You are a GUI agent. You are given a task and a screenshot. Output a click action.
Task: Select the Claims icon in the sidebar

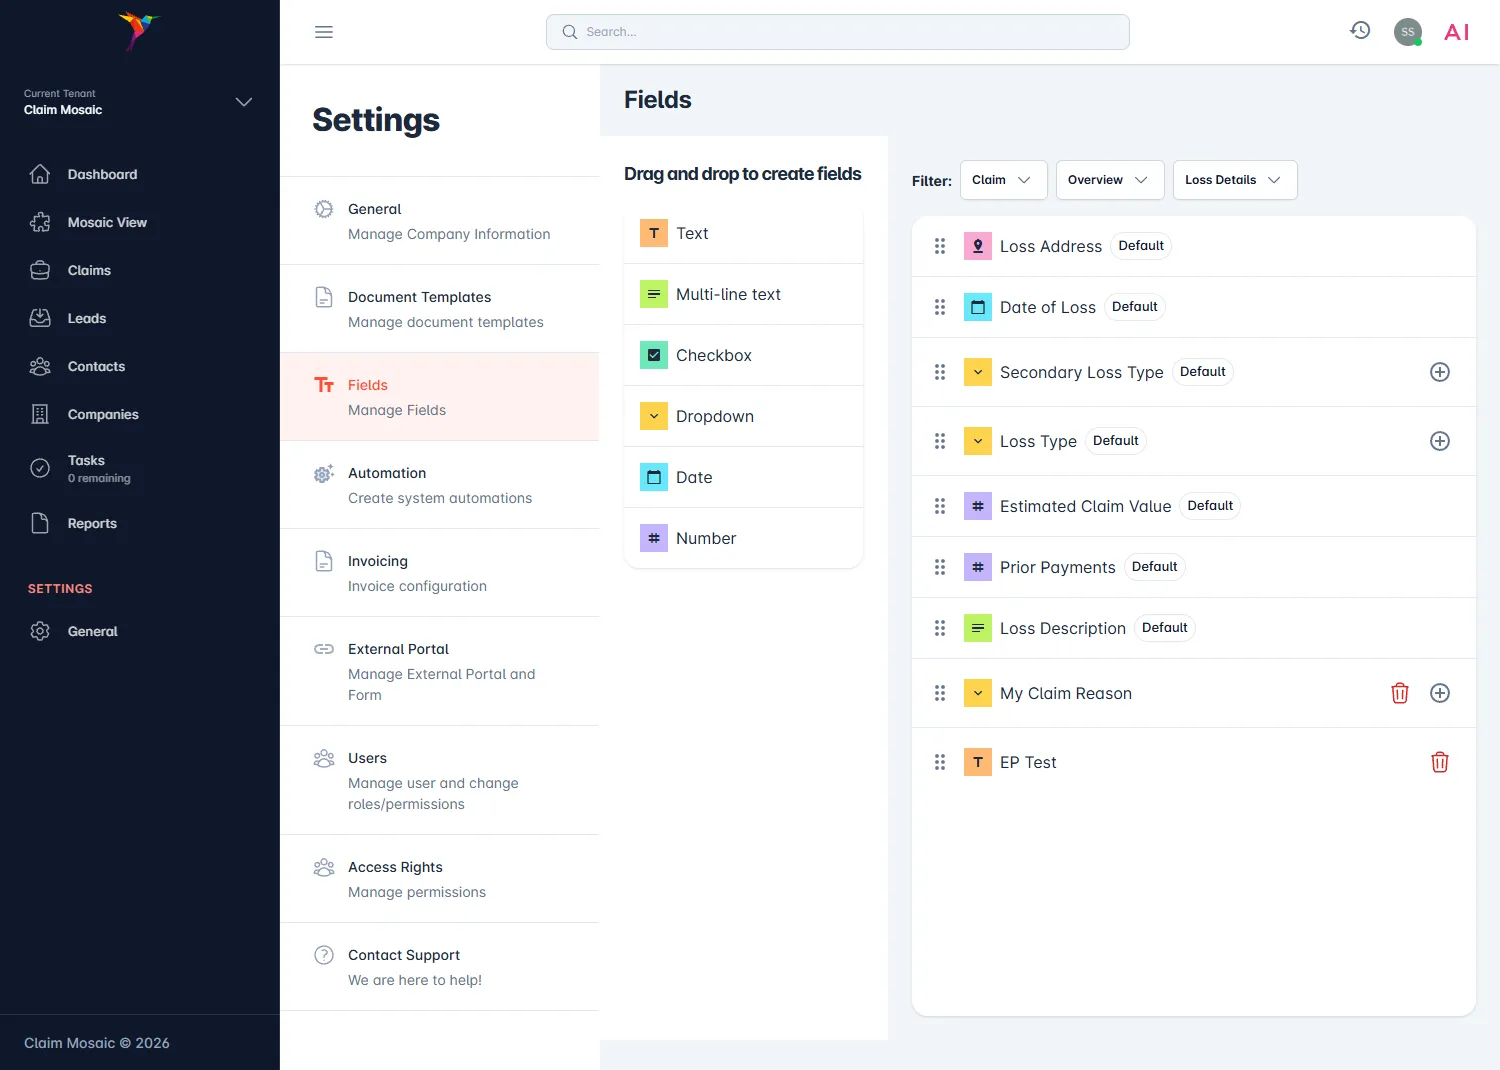(x=40, y=270)
